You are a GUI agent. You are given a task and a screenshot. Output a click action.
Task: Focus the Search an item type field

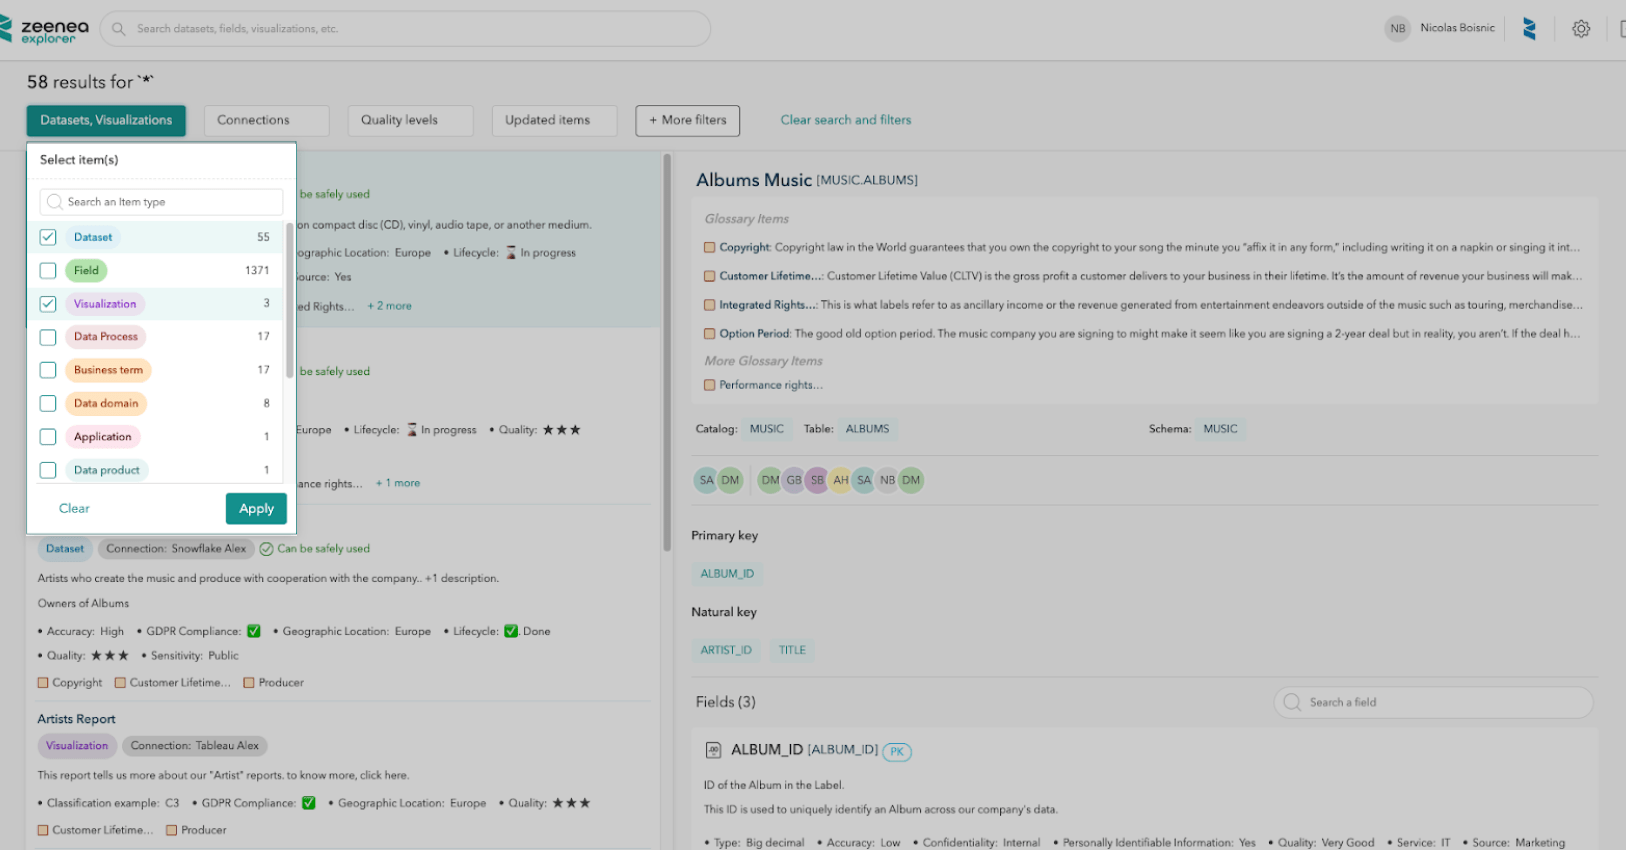click(170, 202)
